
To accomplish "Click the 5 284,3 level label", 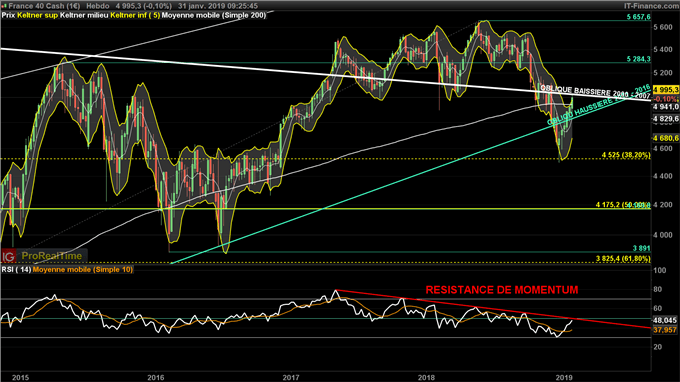I will click(638, 59).
